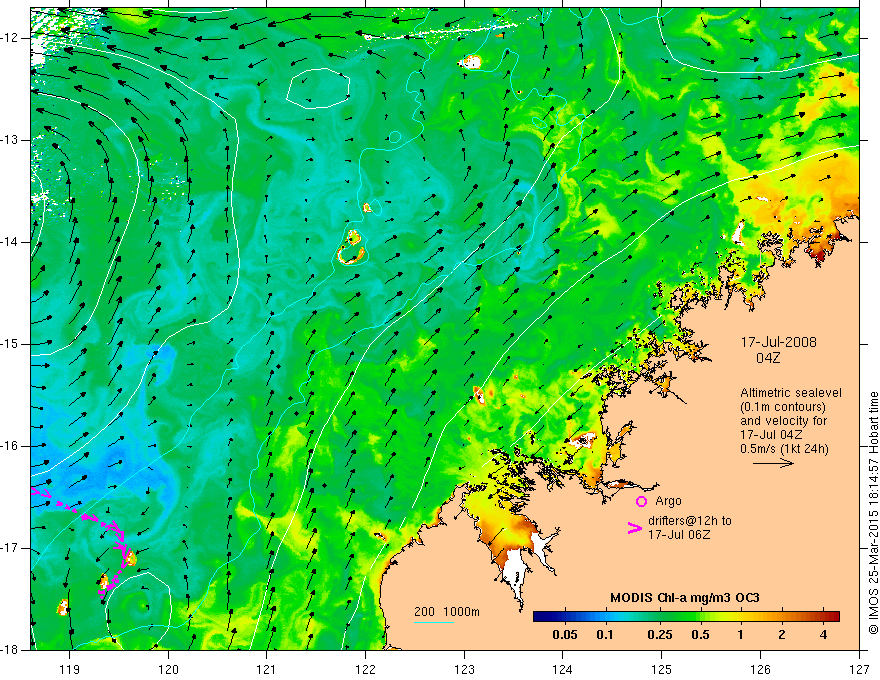Click the colorbar value 4

coord(823,635)
